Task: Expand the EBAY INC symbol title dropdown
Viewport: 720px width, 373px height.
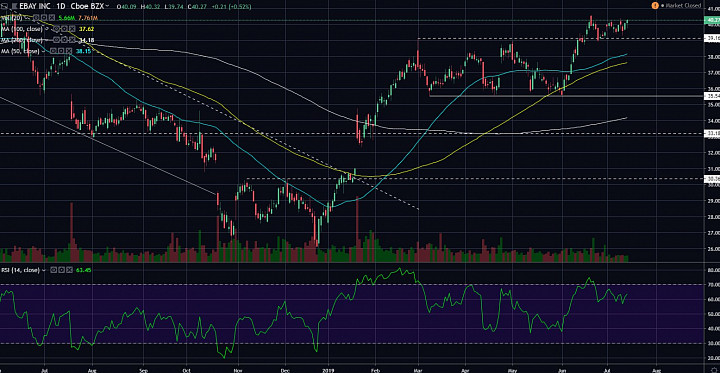Action: point(107,6)
